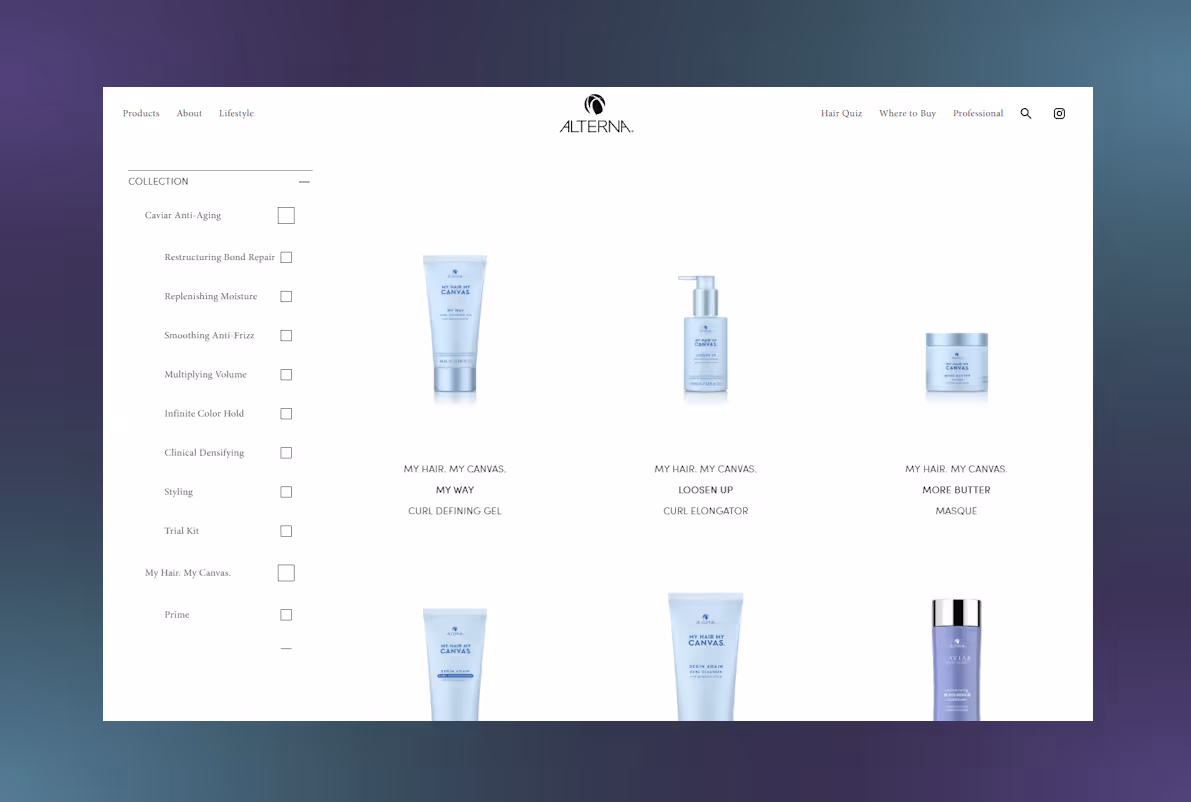Tick the Trial Kit checkbox
Image resolution: width=1191 pixels, height=802 pixels.
[x=286, y=531]
